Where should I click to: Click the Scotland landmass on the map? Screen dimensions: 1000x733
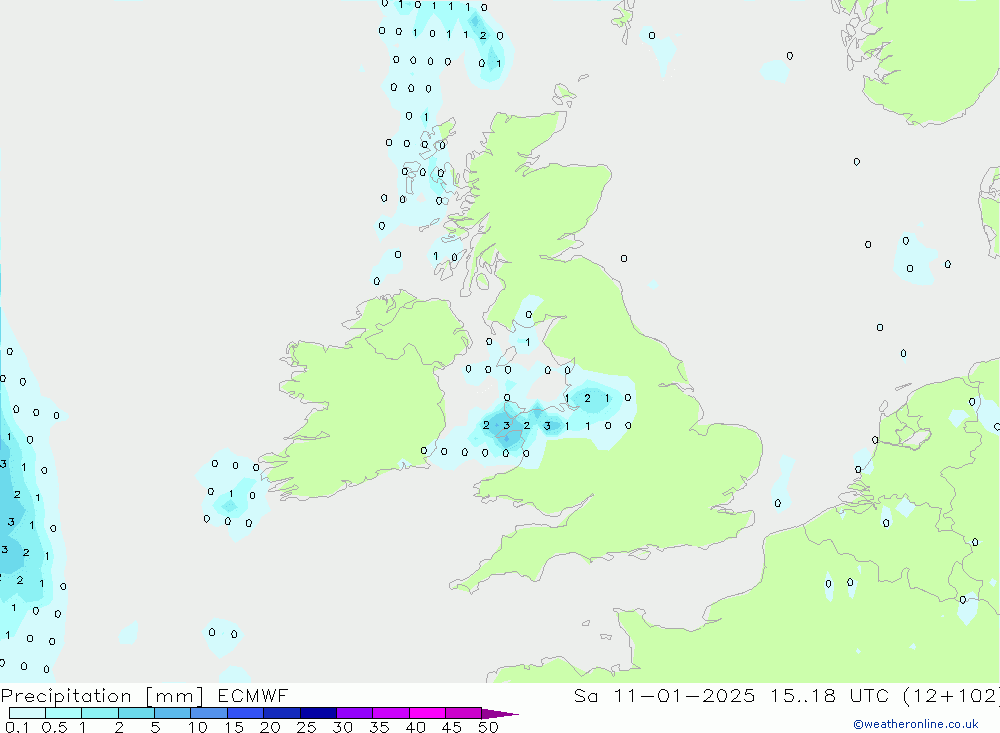pos(540,200)
